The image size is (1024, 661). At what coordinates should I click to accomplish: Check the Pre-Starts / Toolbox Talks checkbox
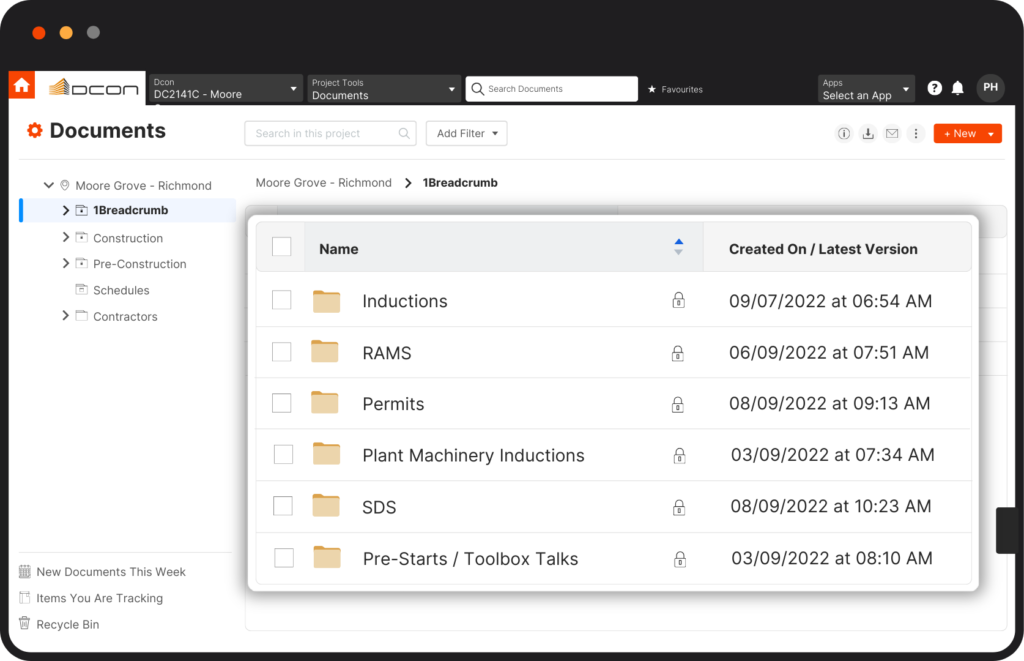click(284, 558)
